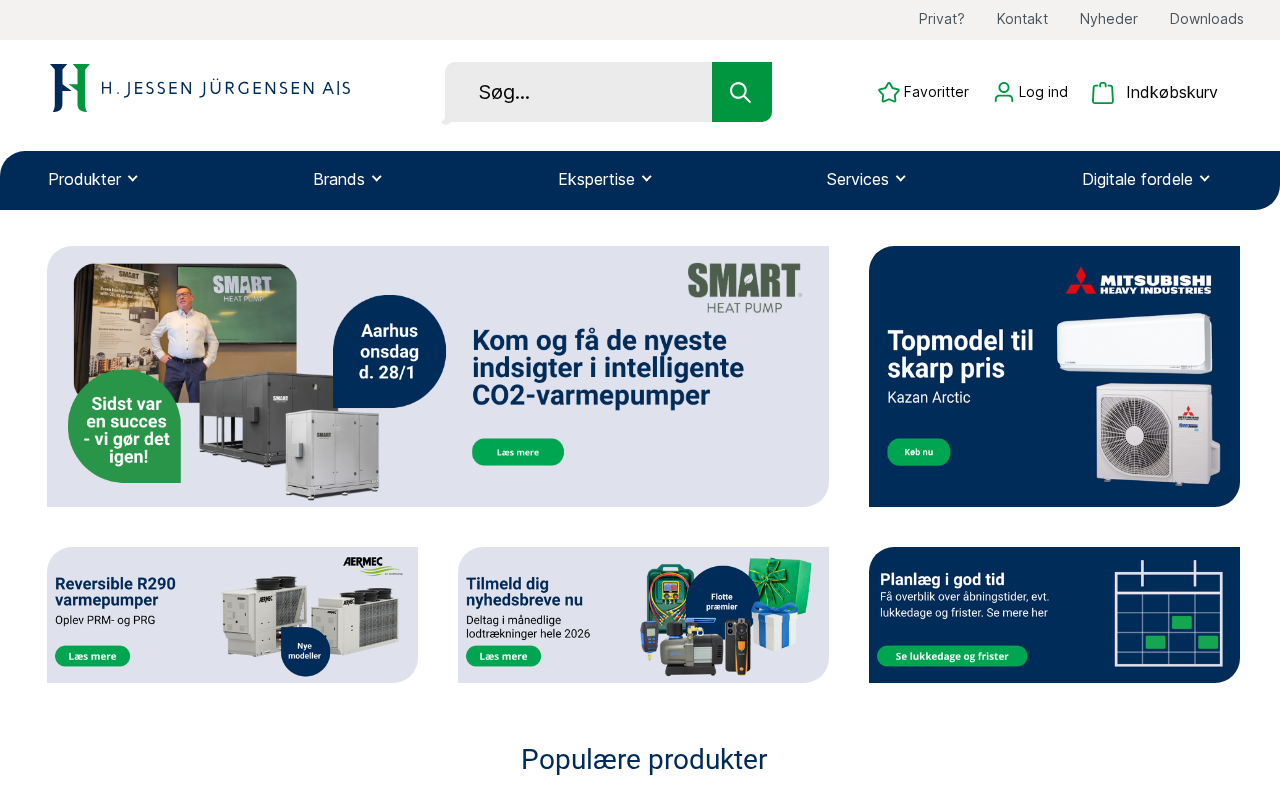Click into the Søg search field
Image resolution: width=1280 pixels, height=800 pixels.
pyautogui.click(x=578, y=92)
